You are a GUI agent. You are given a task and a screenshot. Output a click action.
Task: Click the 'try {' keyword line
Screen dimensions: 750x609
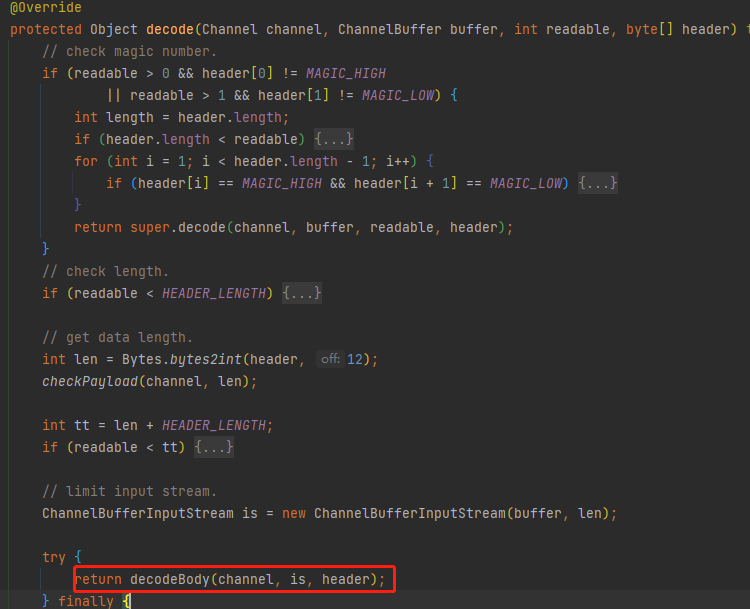tap(62, 557)
